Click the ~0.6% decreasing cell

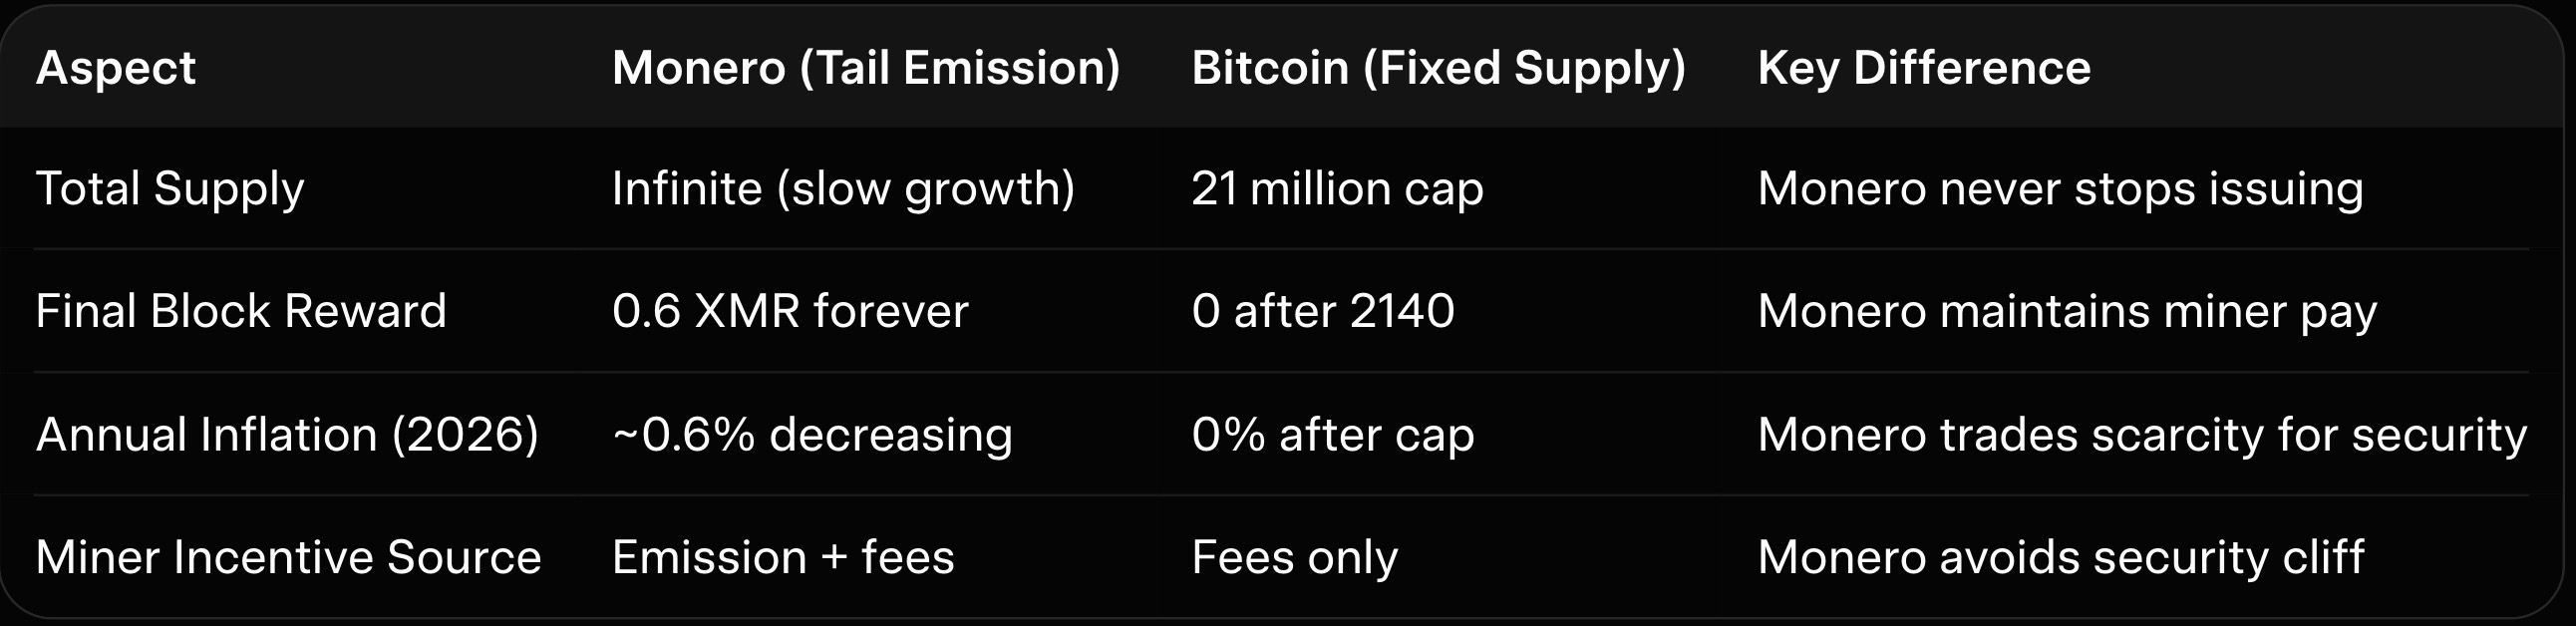coord(812,434)
